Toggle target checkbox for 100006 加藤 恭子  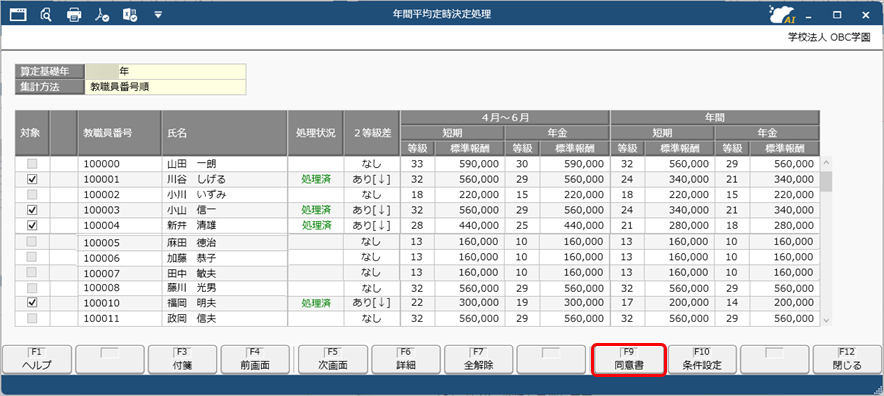click(32, 257)
